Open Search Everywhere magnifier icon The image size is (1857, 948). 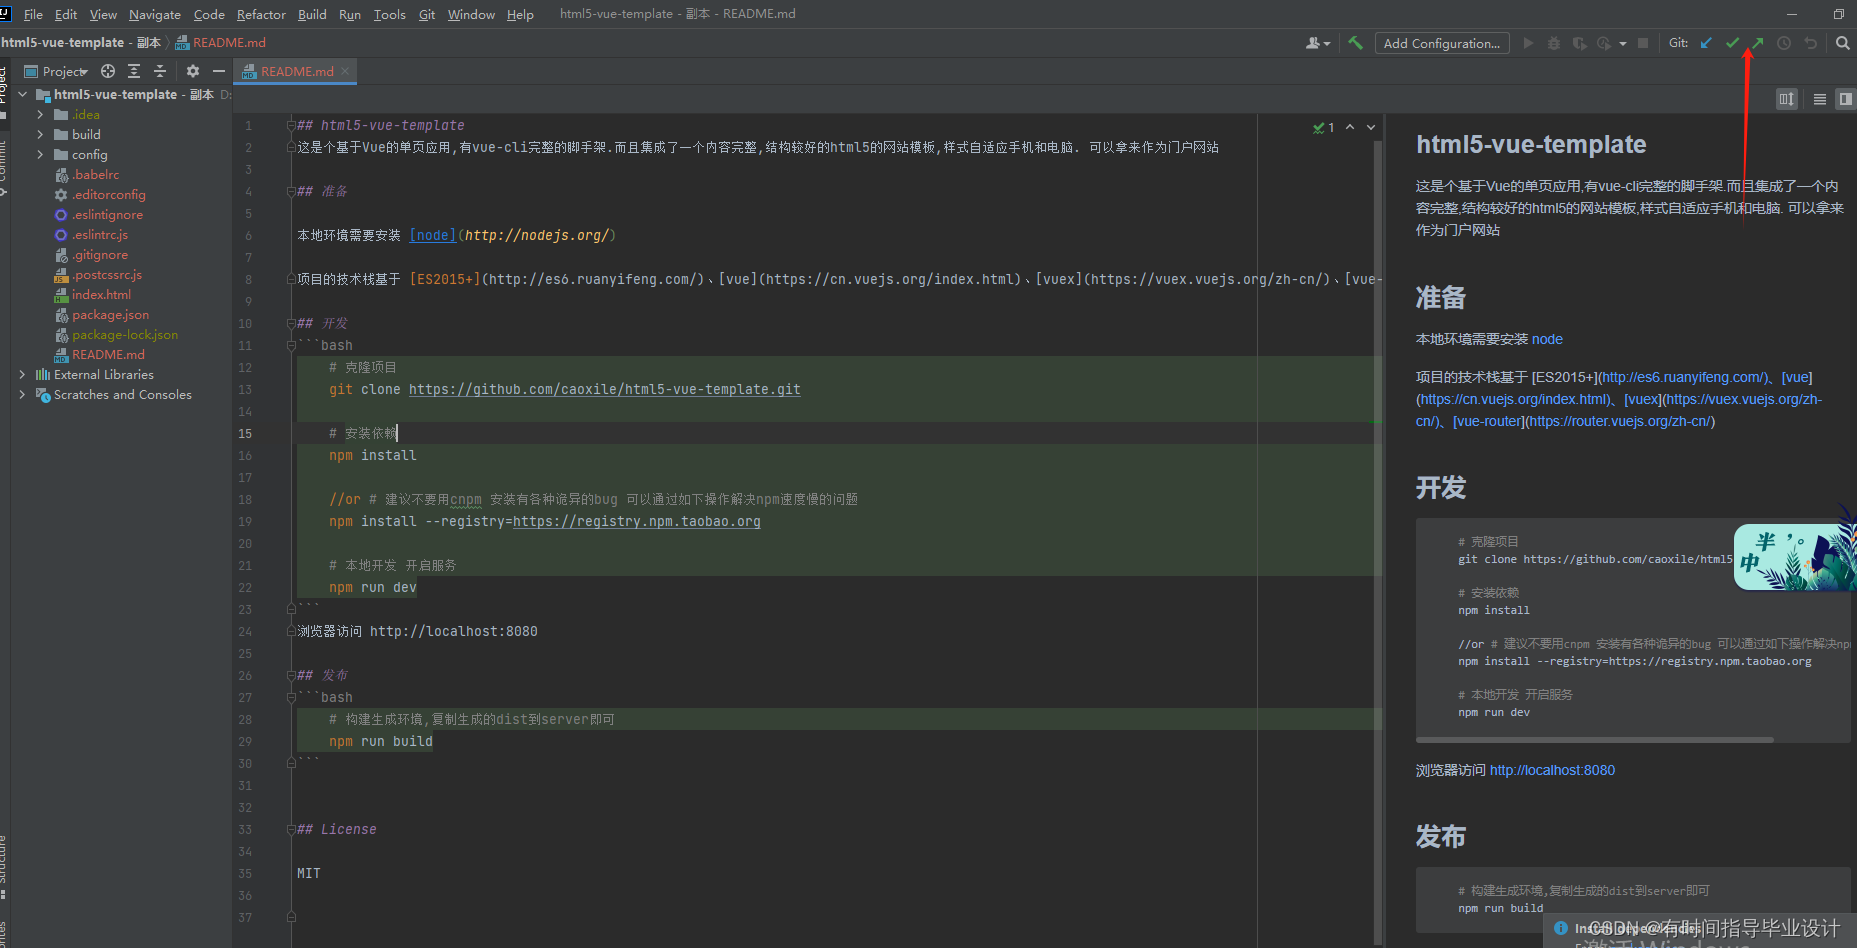click(1843, 43)
